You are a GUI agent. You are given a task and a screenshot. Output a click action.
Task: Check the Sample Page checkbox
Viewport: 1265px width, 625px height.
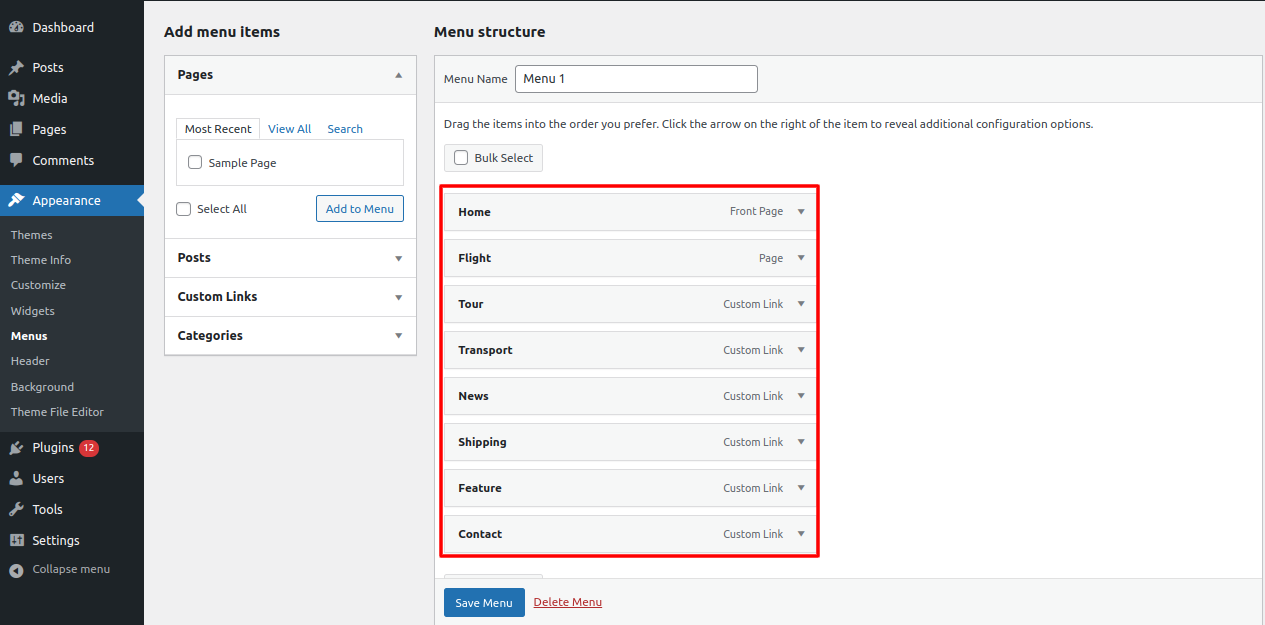195,163
